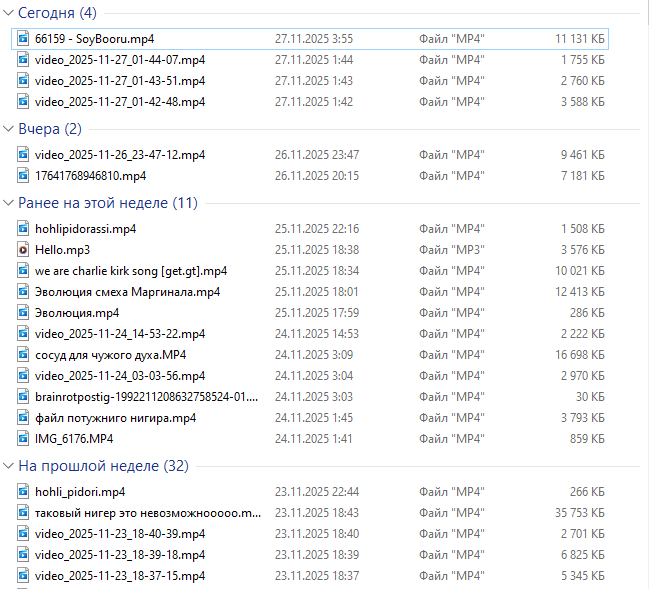Select we are charlie kirk song [get.gt].mp4
This screenshot has height=589, width=649.
(131, 271)
